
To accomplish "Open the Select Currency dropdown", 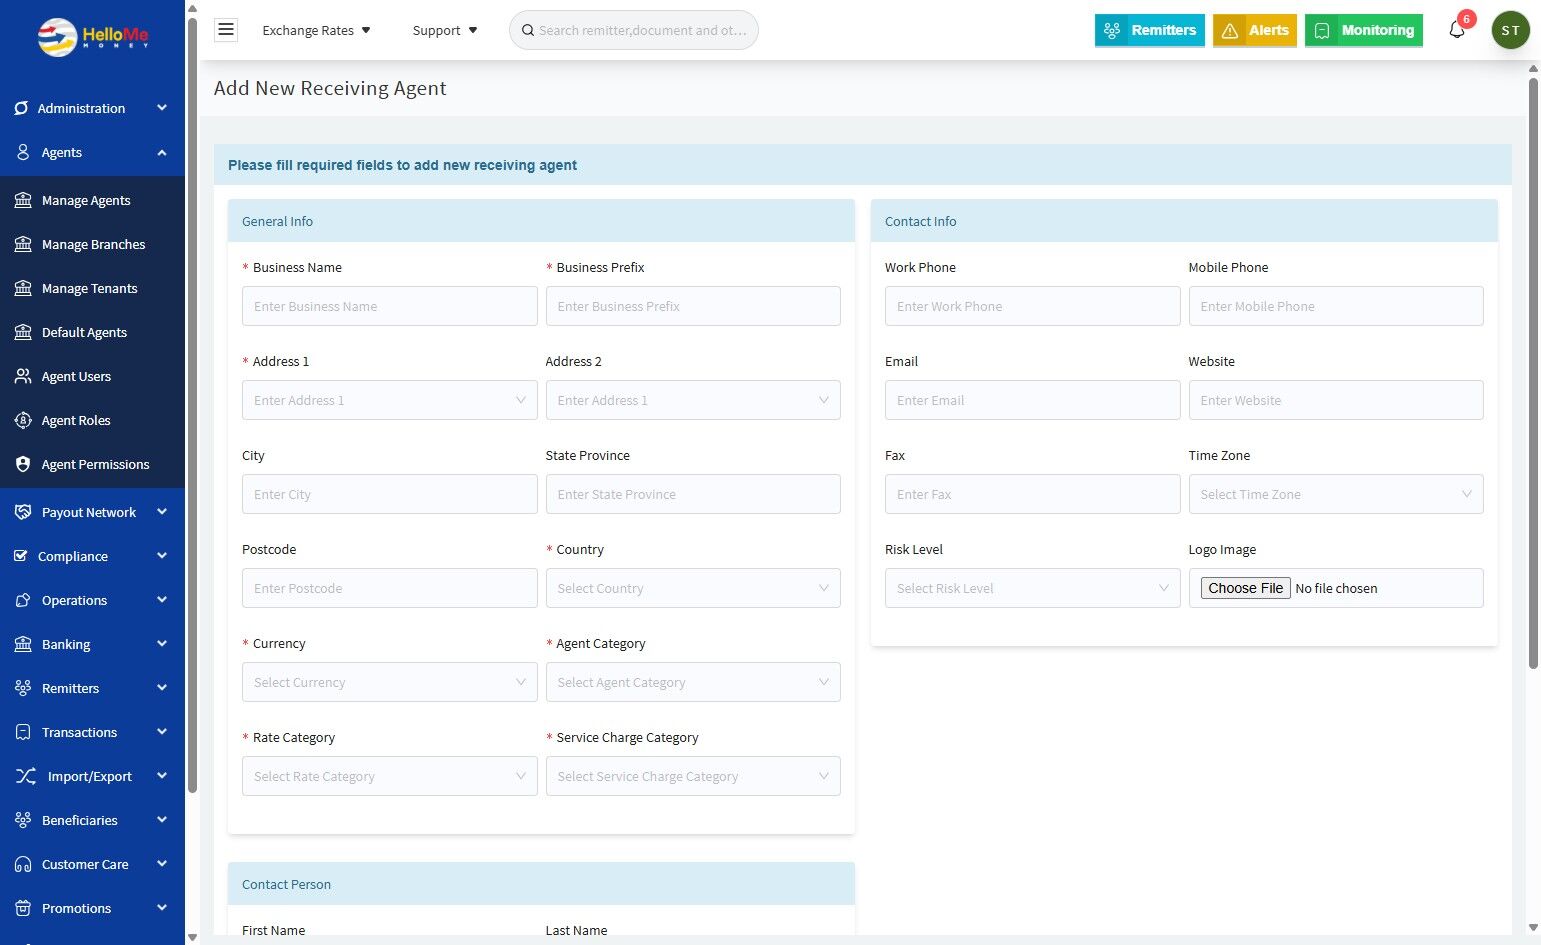I will [x=389, y=682].
